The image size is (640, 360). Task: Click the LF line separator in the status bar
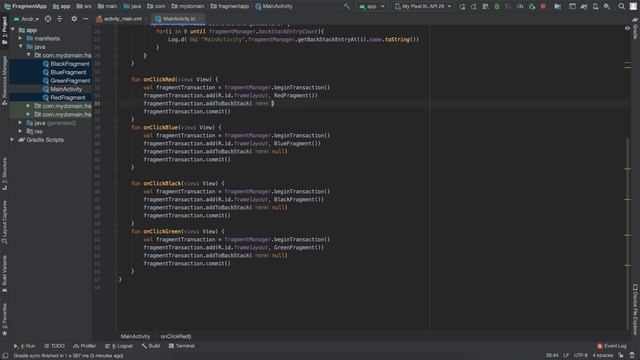pos(566,356)
